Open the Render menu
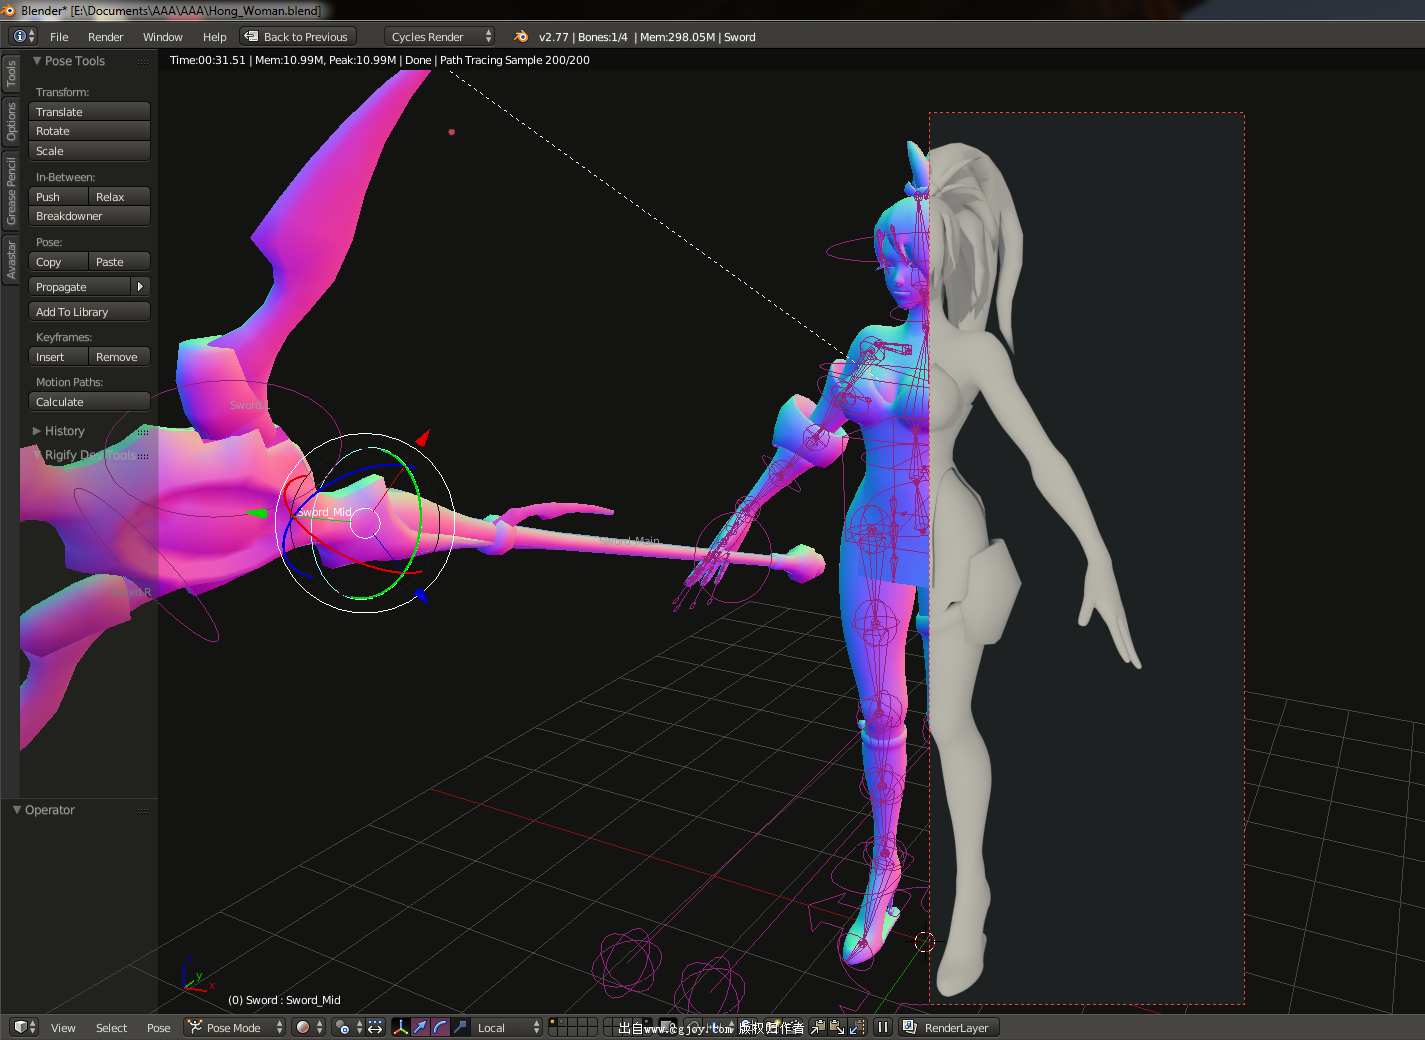 105,37
